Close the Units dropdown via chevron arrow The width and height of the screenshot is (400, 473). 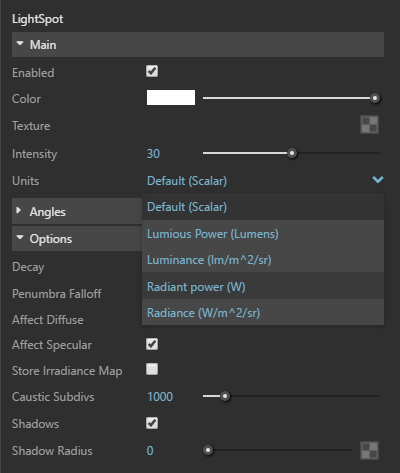[x=378, y=180]
